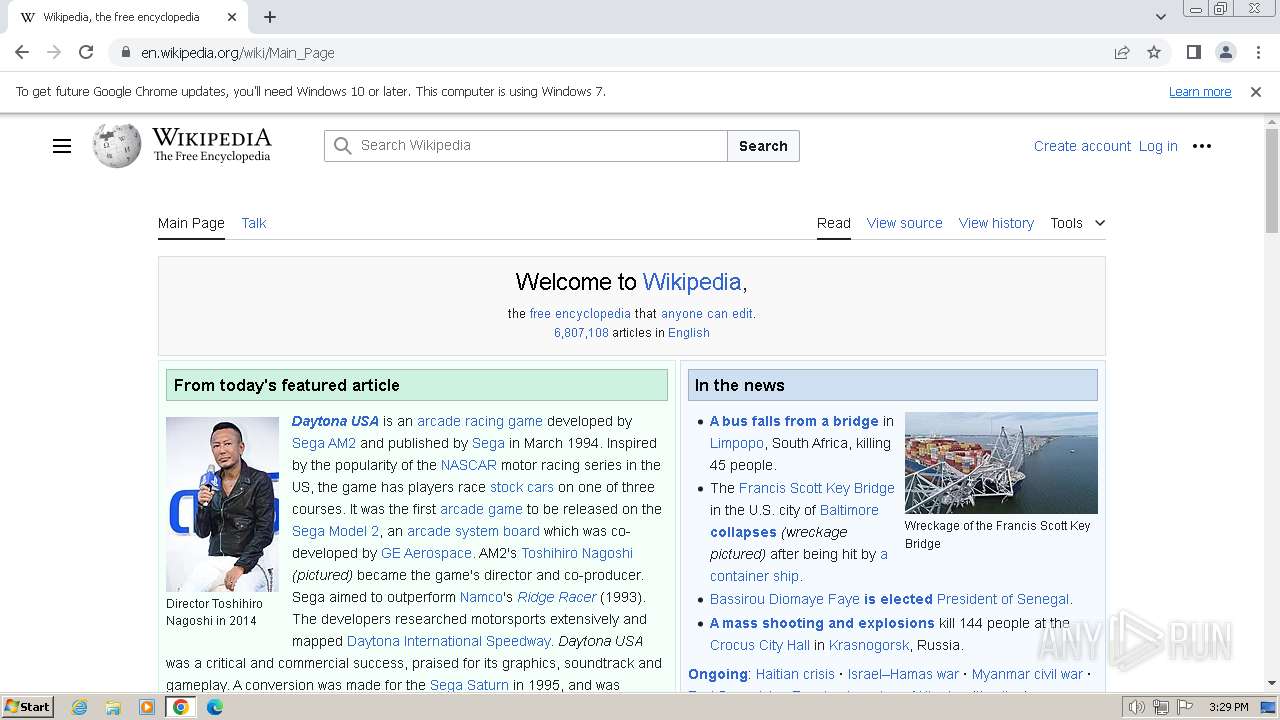
Task: Open Chrome three-dot menu
Action: 1258,52
